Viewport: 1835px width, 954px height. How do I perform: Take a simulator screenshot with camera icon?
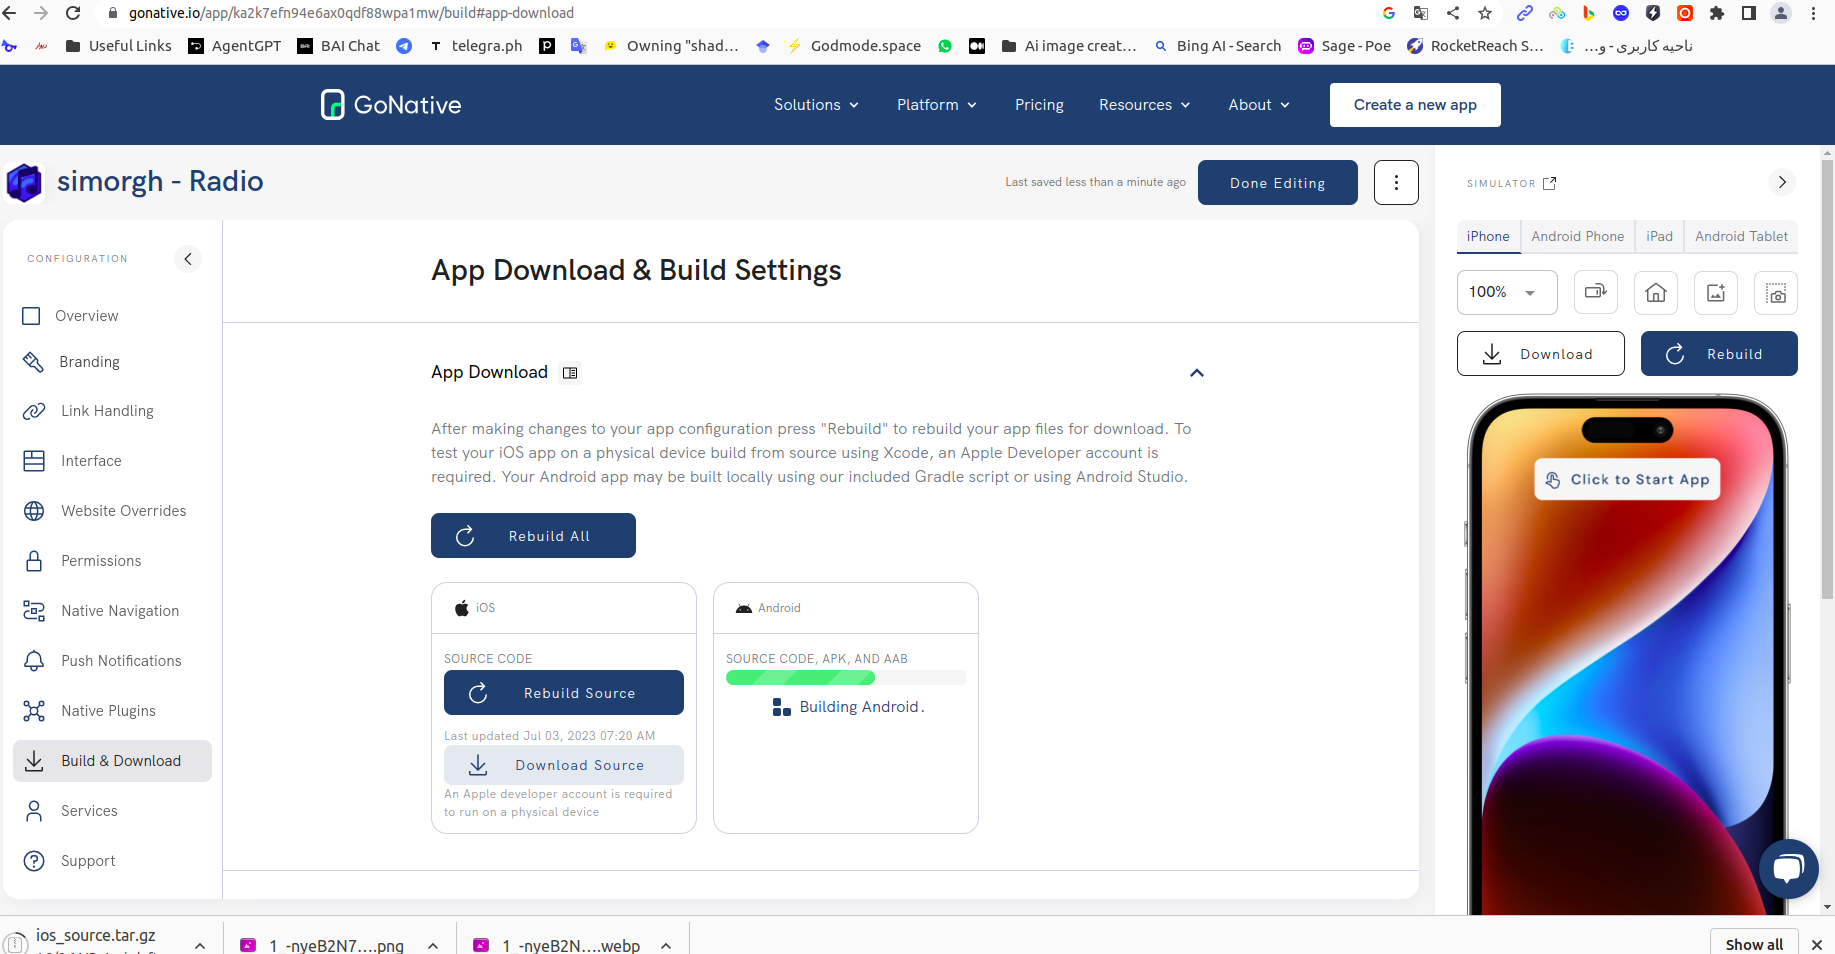1776,292
